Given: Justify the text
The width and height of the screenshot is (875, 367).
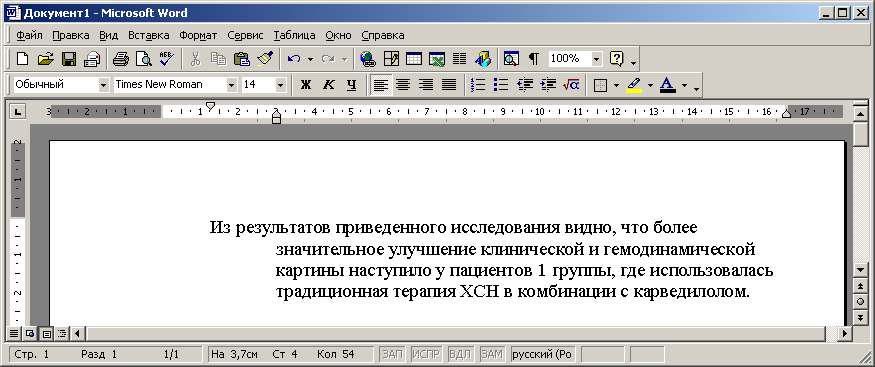Looking at the screenshot, I should (x=449, y=85).
